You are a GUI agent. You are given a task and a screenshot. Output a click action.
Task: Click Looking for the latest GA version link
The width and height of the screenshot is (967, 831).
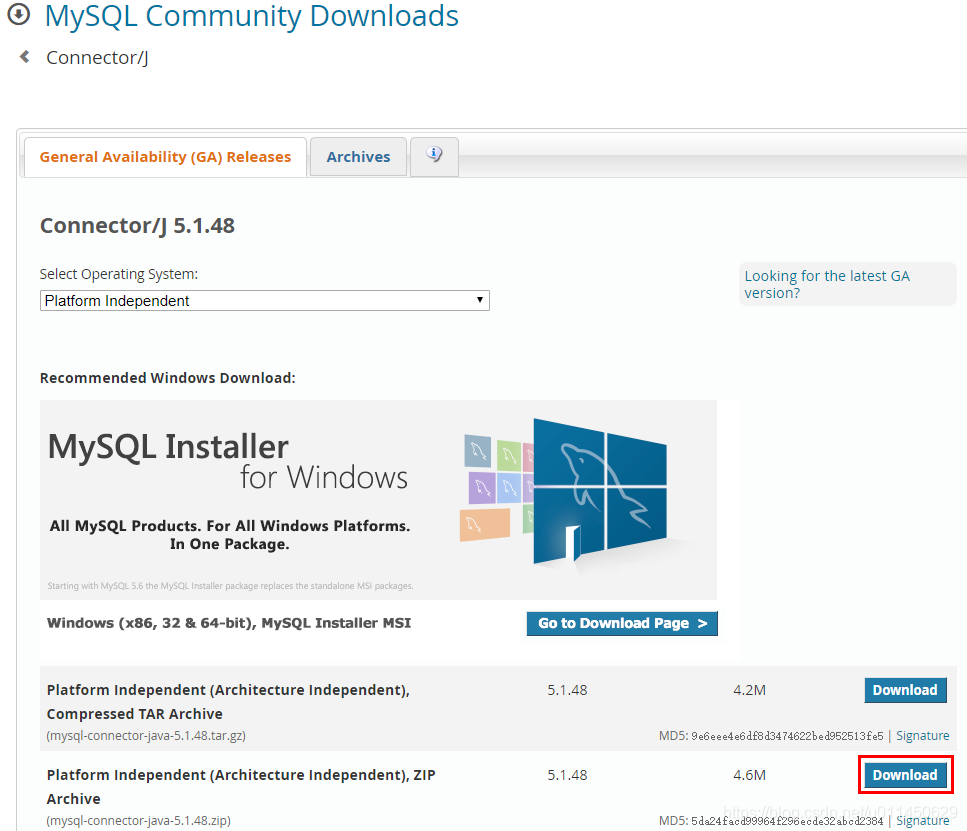[x=827, y=284]
